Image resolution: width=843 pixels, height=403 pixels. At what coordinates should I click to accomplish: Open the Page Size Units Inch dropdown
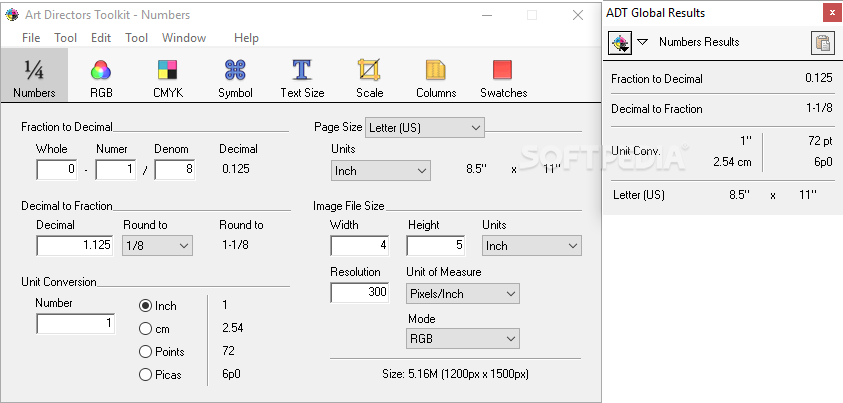pyautogui.click(x=381, y=171)
